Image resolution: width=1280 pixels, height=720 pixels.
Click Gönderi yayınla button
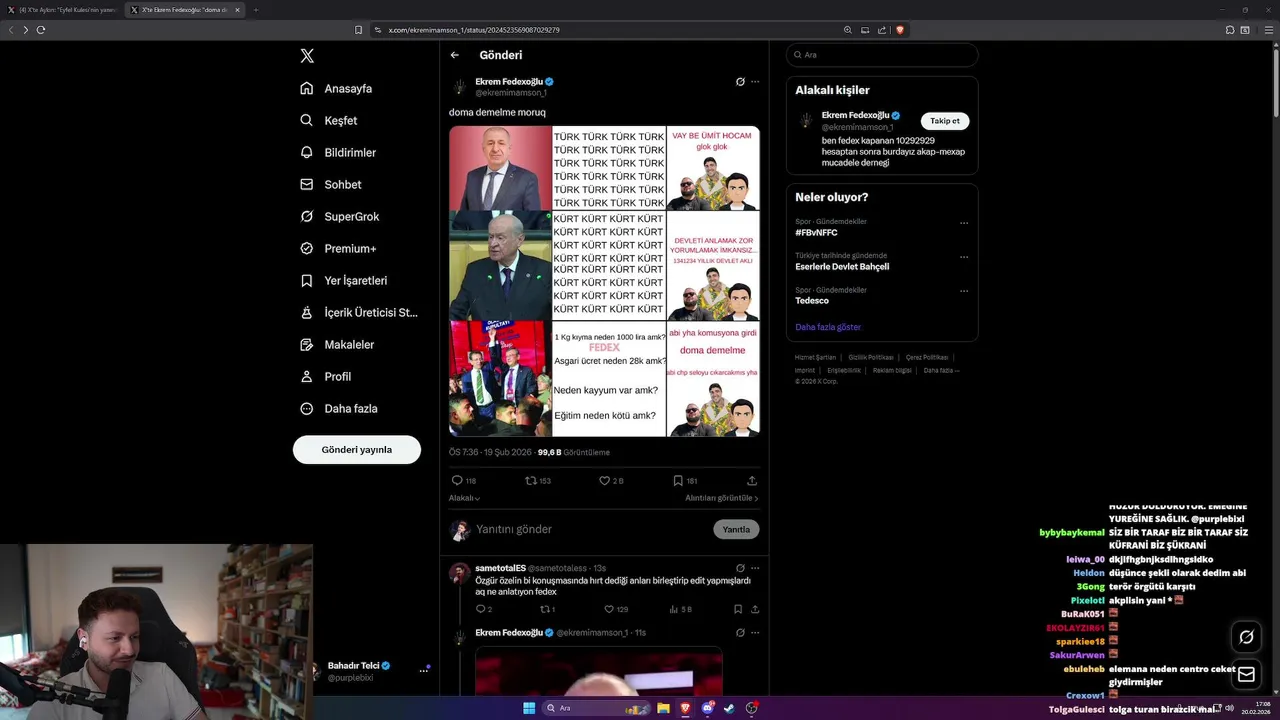(x=357, y=450)
